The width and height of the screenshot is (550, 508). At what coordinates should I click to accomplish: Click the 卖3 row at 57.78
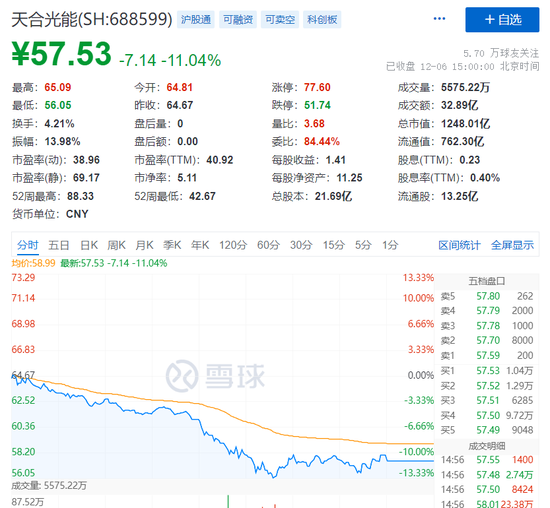[x=487, y=326]
